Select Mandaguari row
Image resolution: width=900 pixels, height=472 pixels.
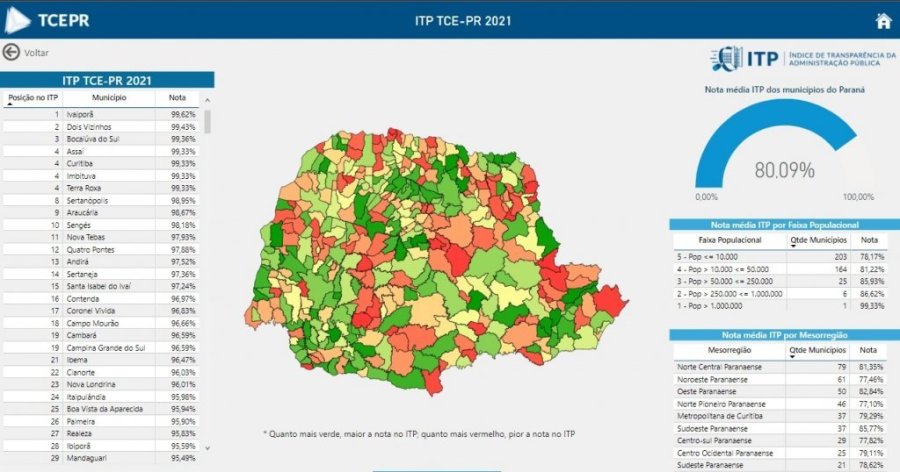100,458
